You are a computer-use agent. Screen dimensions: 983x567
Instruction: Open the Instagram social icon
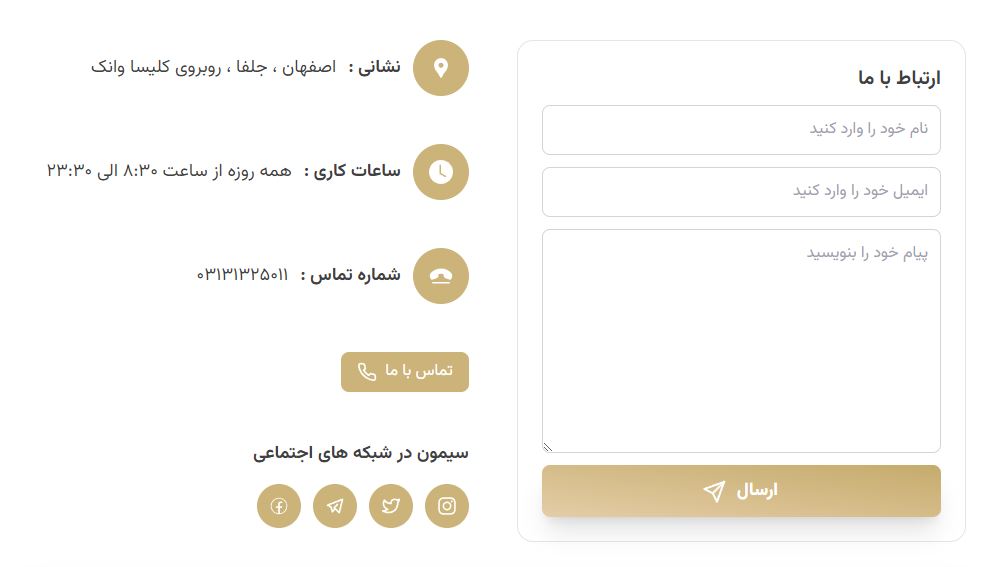click(x=446, y=506)
